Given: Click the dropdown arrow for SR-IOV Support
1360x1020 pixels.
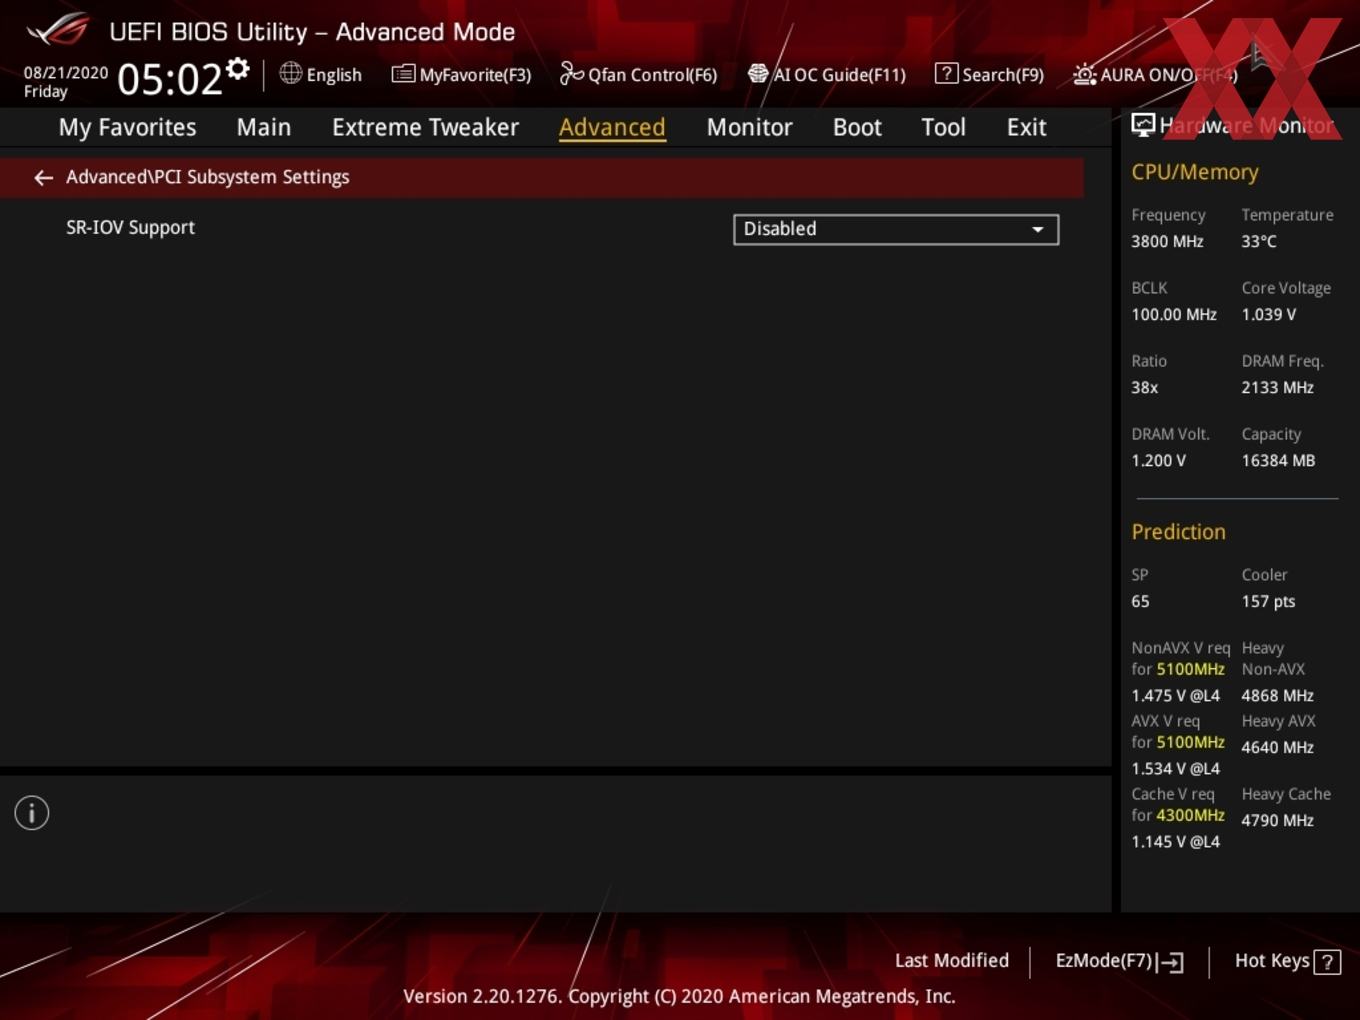Looking at the screenshot, I should coord(1038,229).
